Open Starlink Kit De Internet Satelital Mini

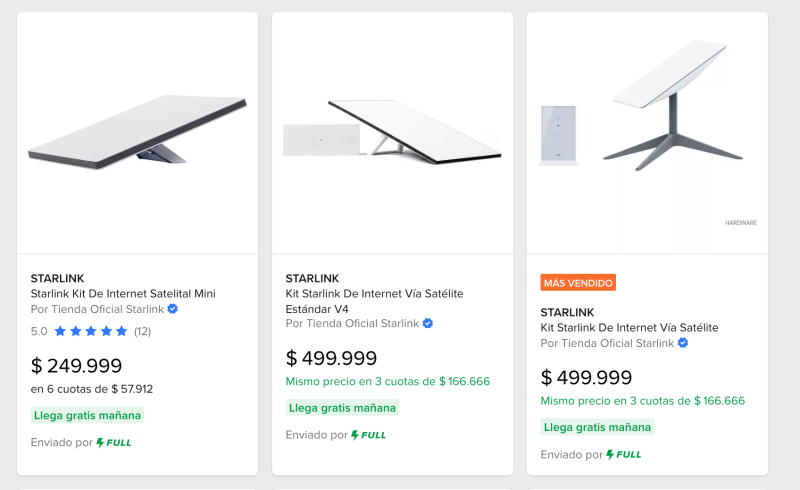pyautogui.click(x=123, y=294)
